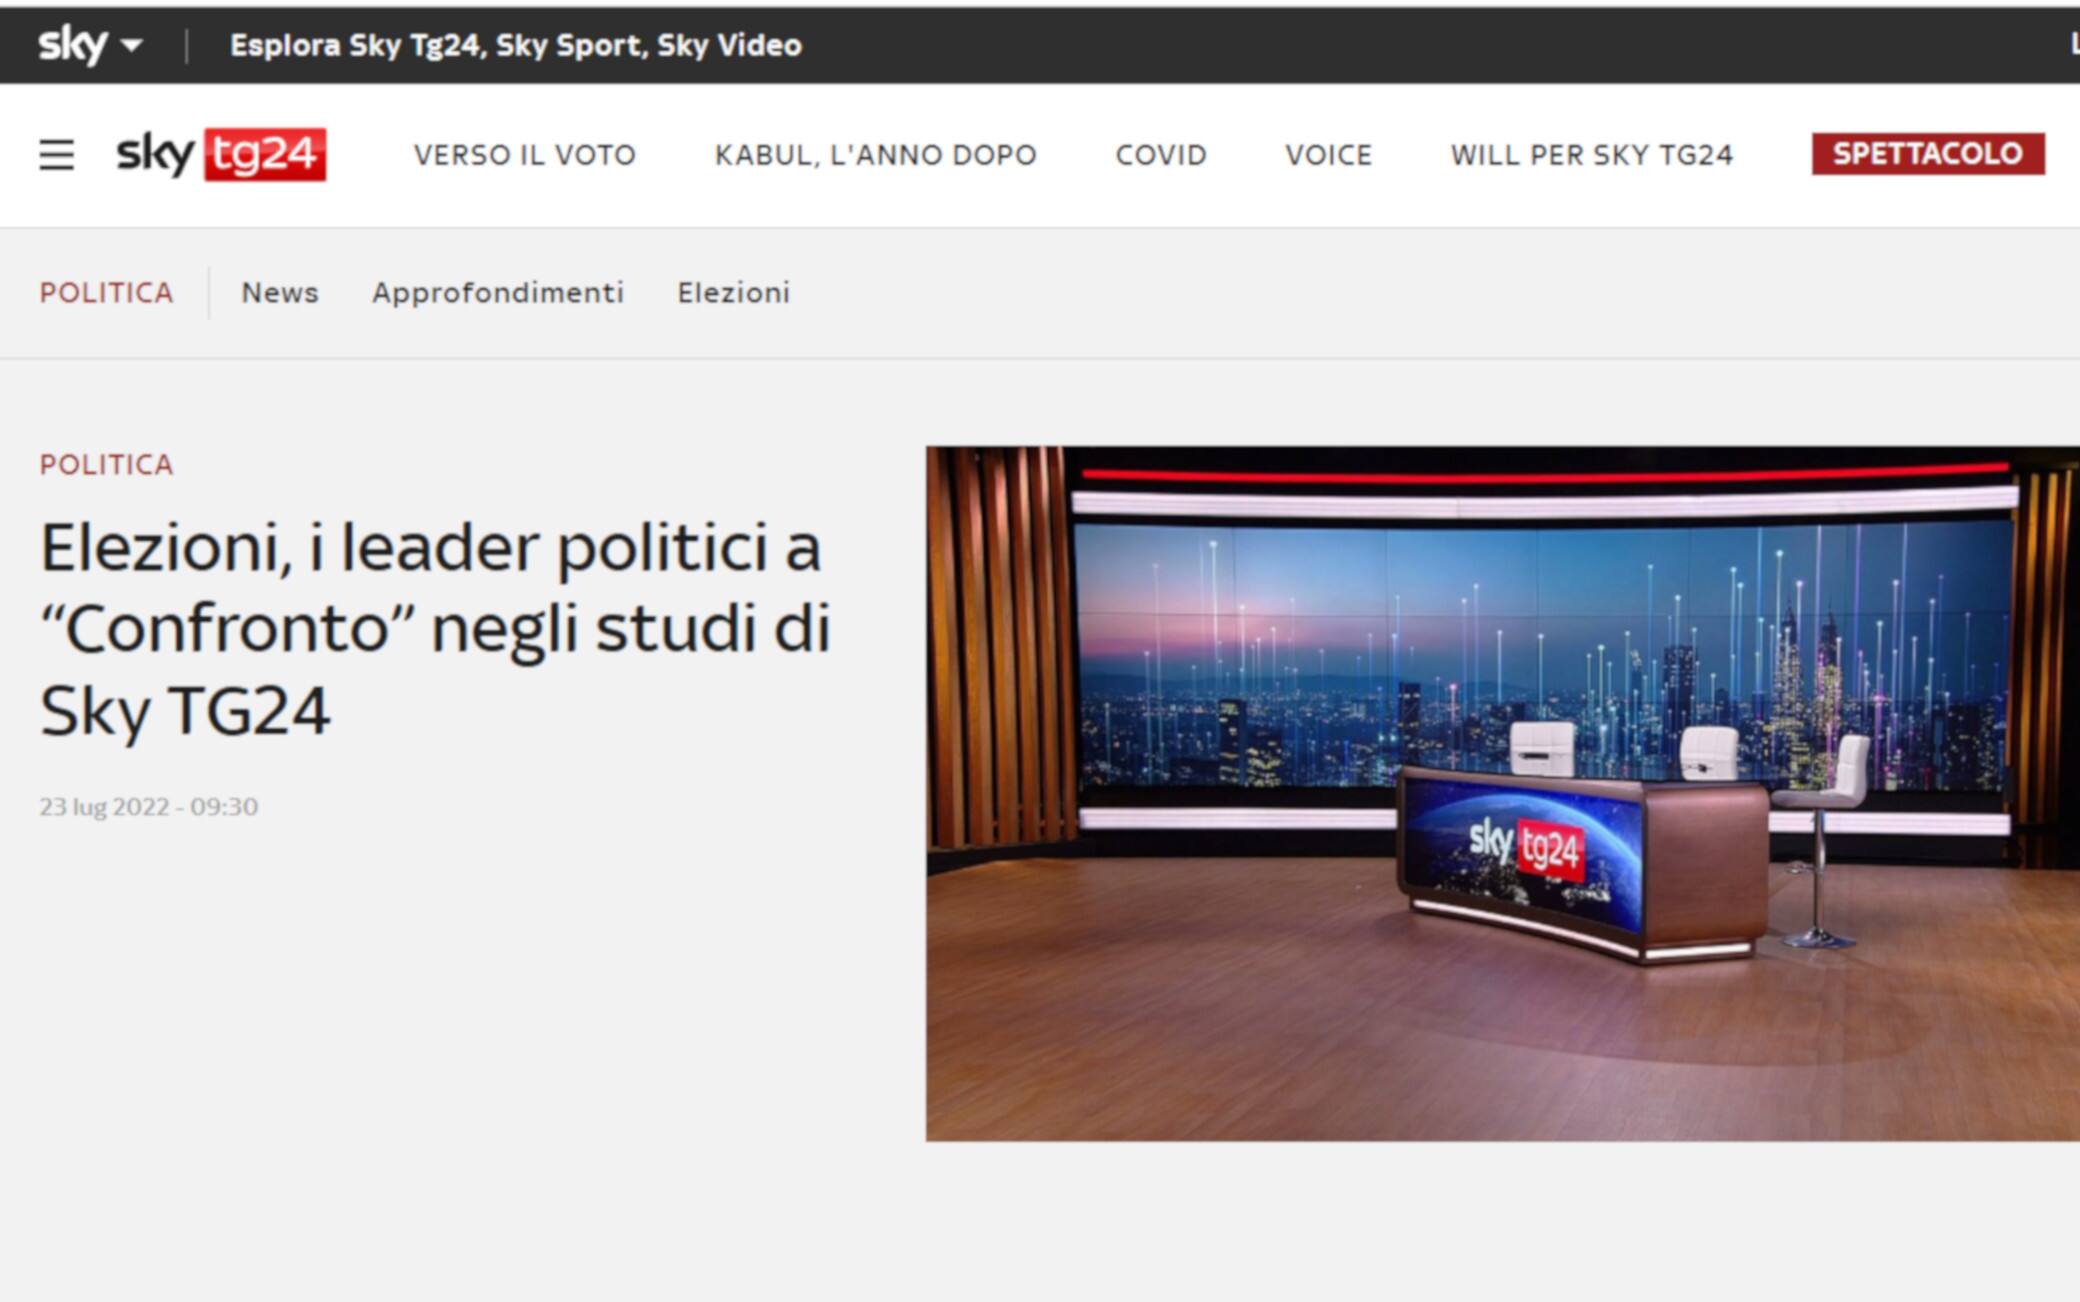Open the hamburger navigation menu
Viewport: 2080px width, 1302px height.
57,155
